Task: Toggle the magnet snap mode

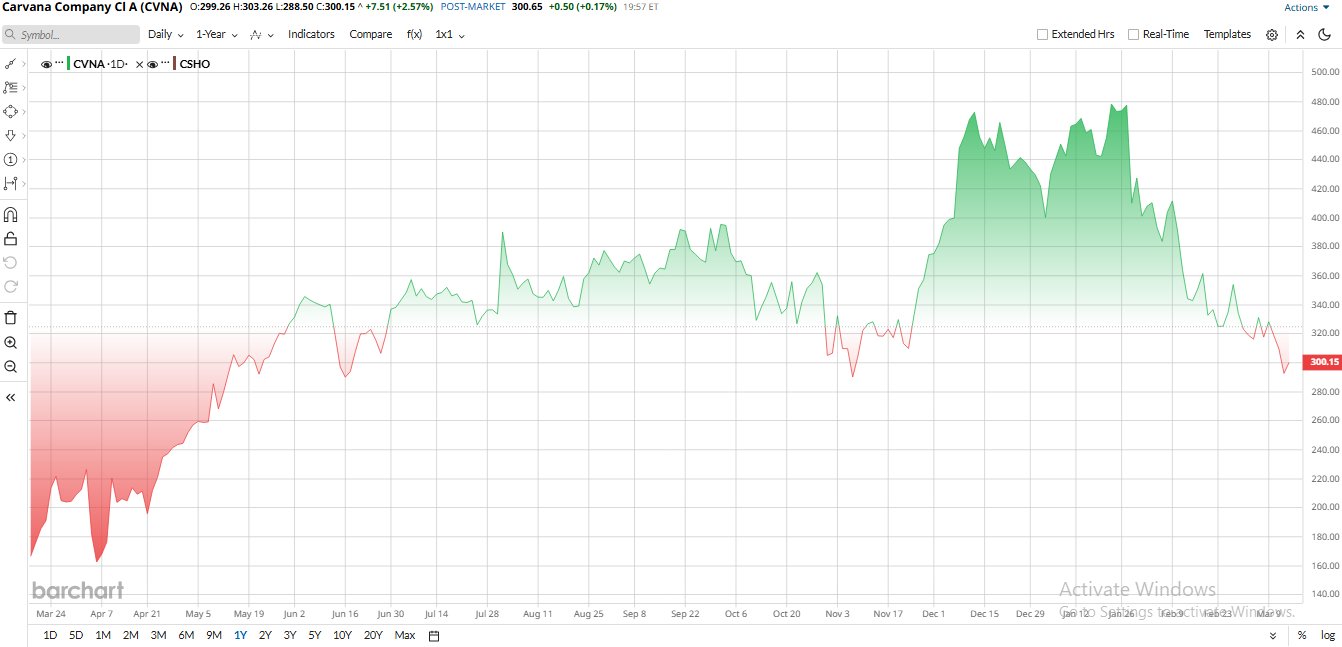Action: click(x=11, y=214)
